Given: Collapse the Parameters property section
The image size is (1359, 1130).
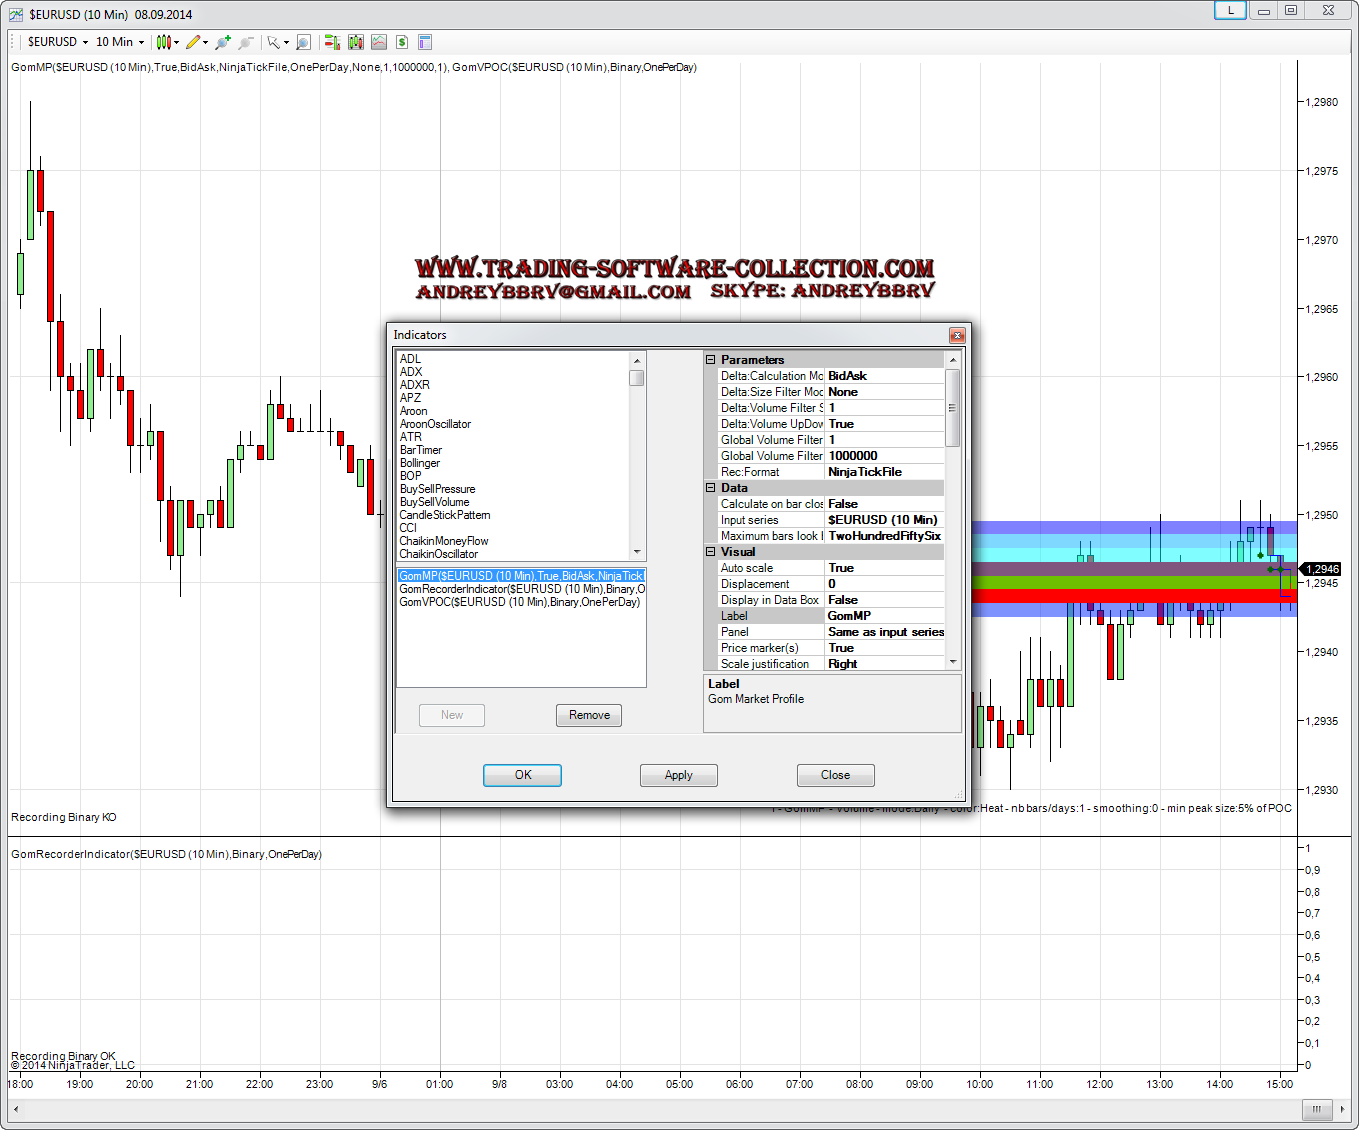Looking at the screenshot, I should [x=711, y=360].
